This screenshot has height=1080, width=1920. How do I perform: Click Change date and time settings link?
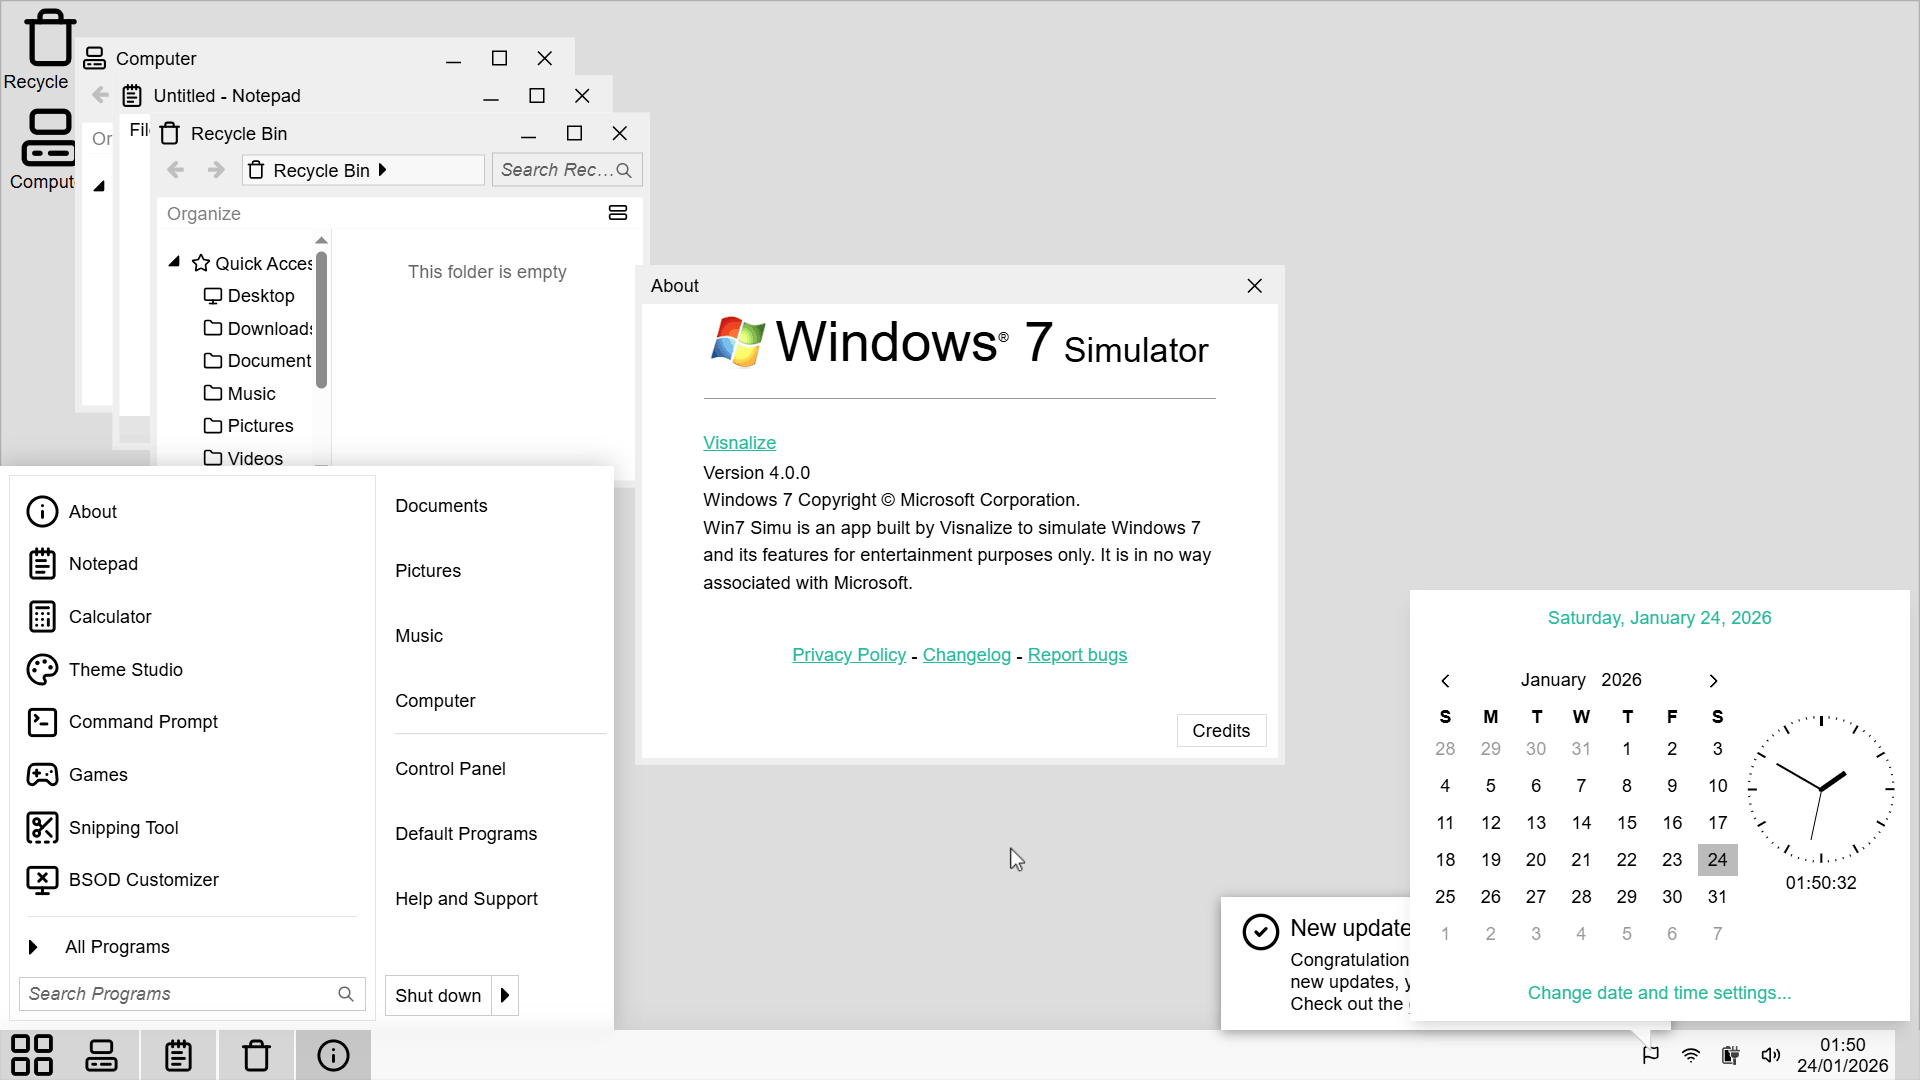coord(1659,993)
